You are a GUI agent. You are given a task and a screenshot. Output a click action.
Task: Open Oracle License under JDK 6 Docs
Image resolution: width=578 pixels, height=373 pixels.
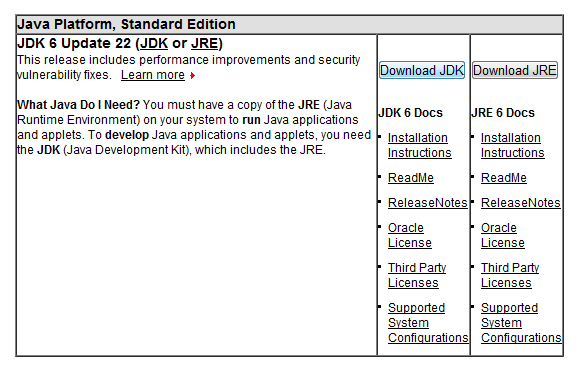pyautogui.click(x=410, y=235)
